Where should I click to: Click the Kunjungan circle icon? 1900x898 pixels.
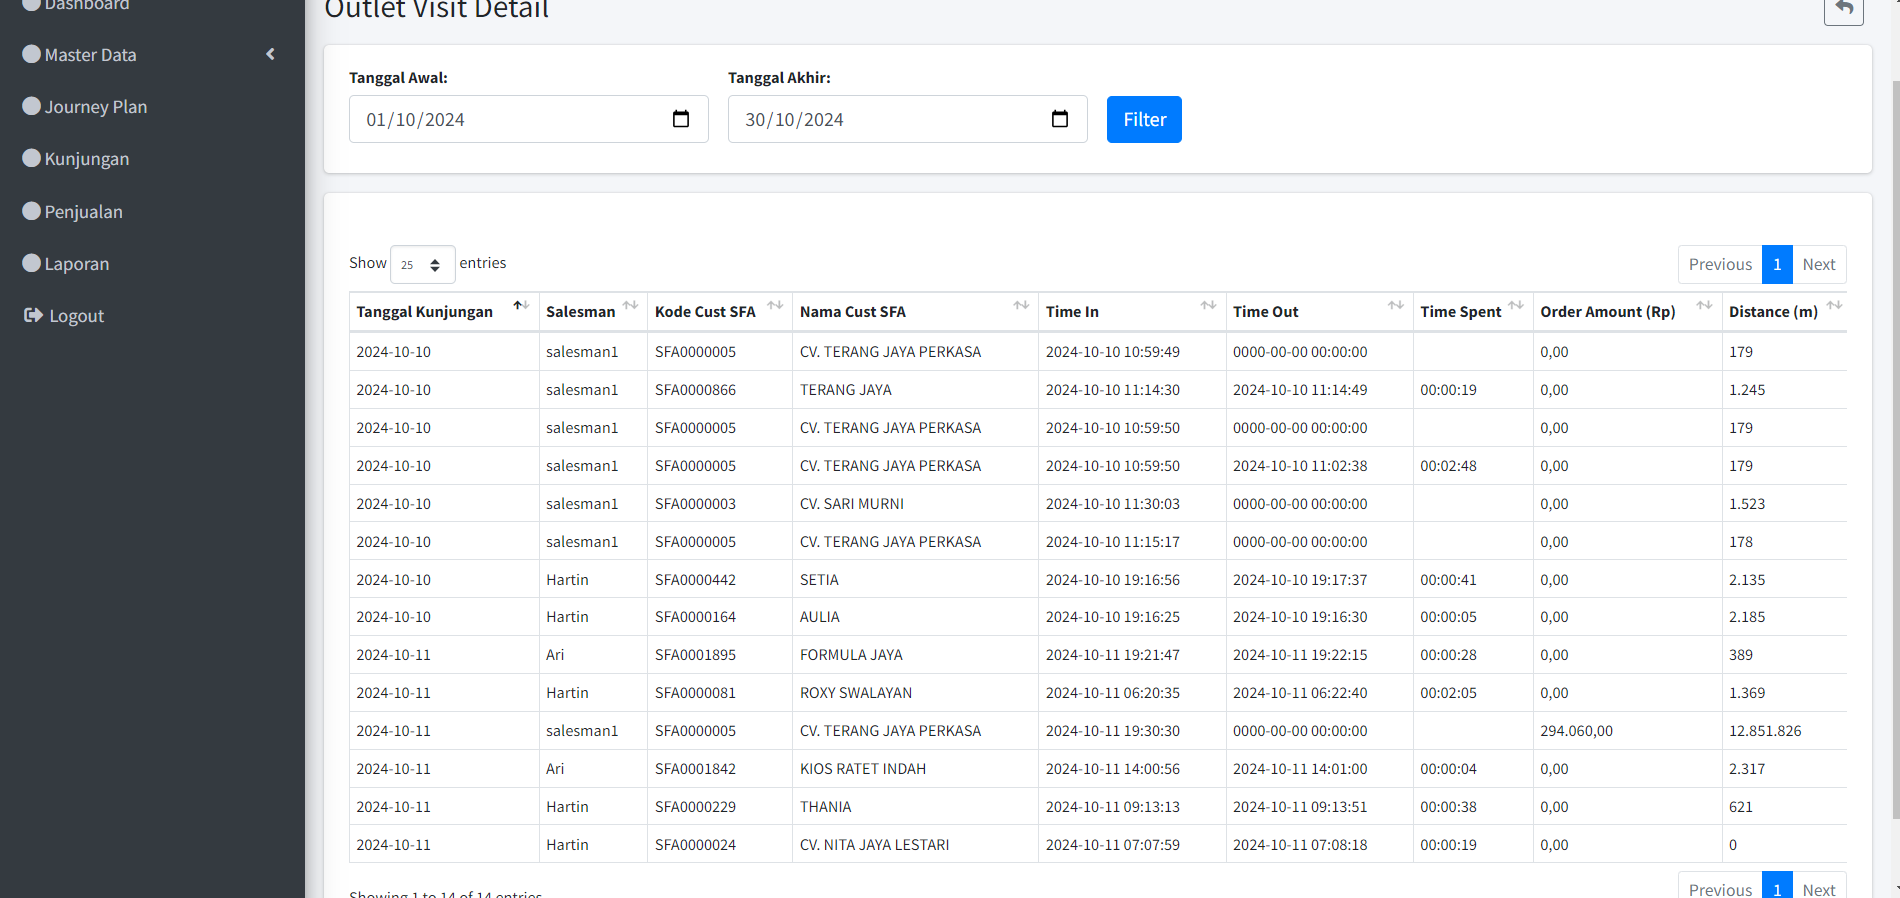[x=32, y=158]
